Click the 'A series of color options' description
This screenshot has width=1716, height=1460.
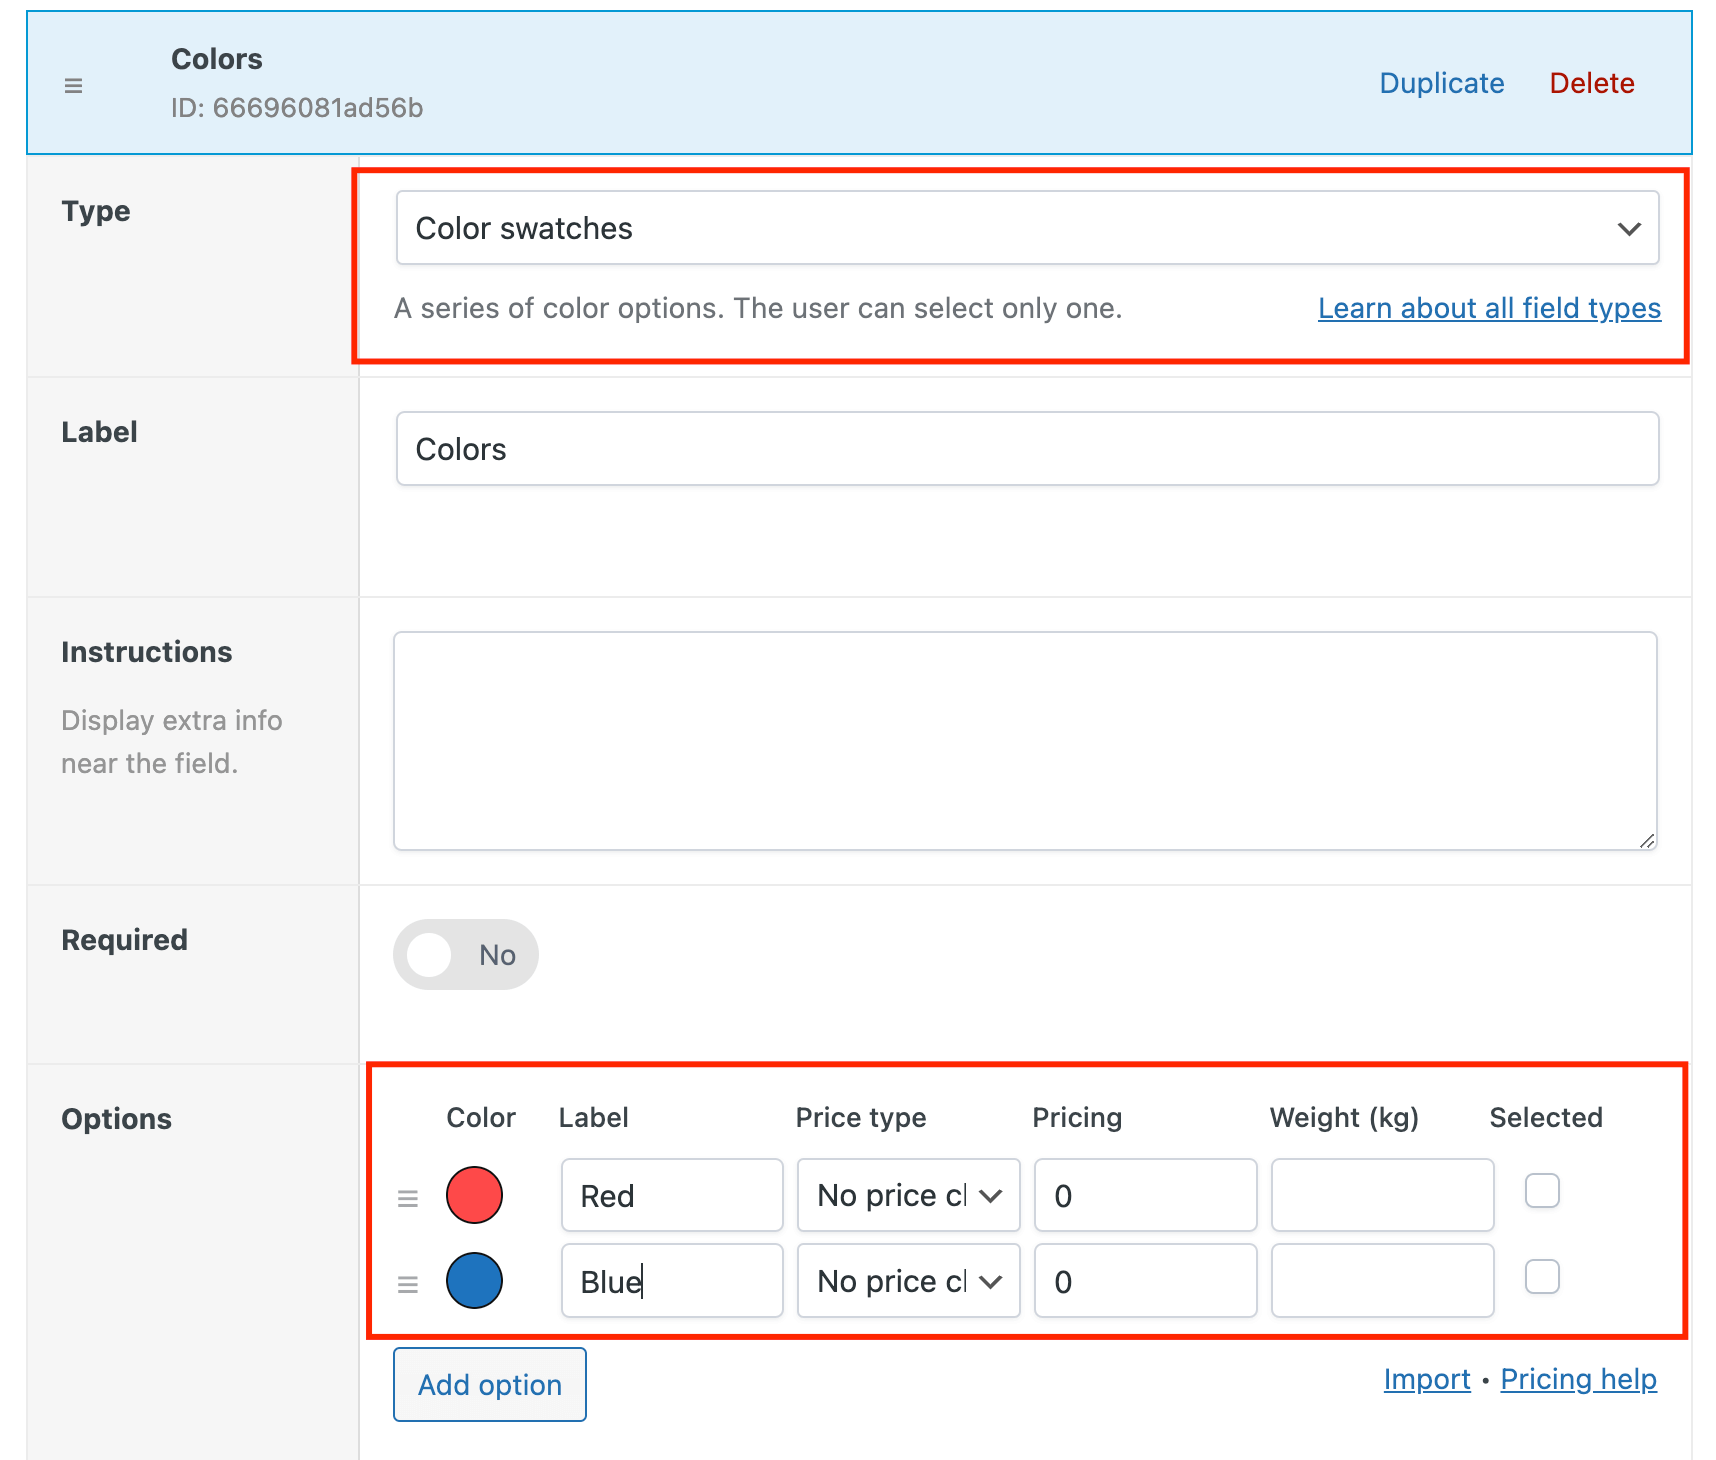pyautogui.click(x=757, y=308)
